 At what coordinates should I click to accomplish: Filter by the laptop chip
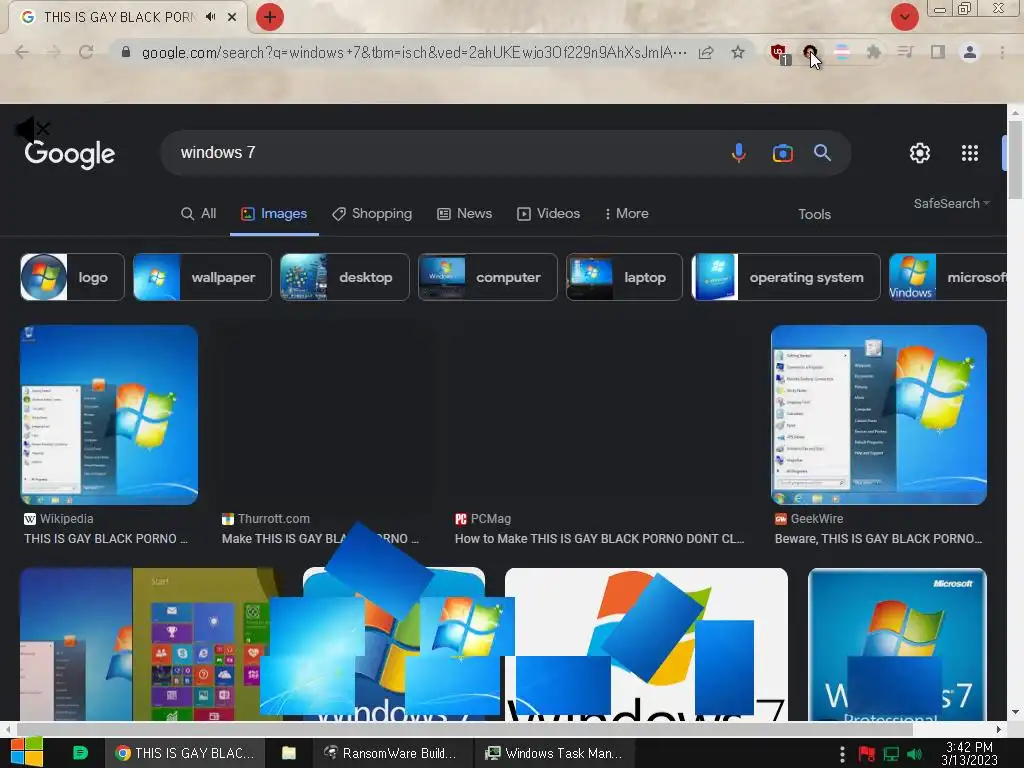[624, 277]
